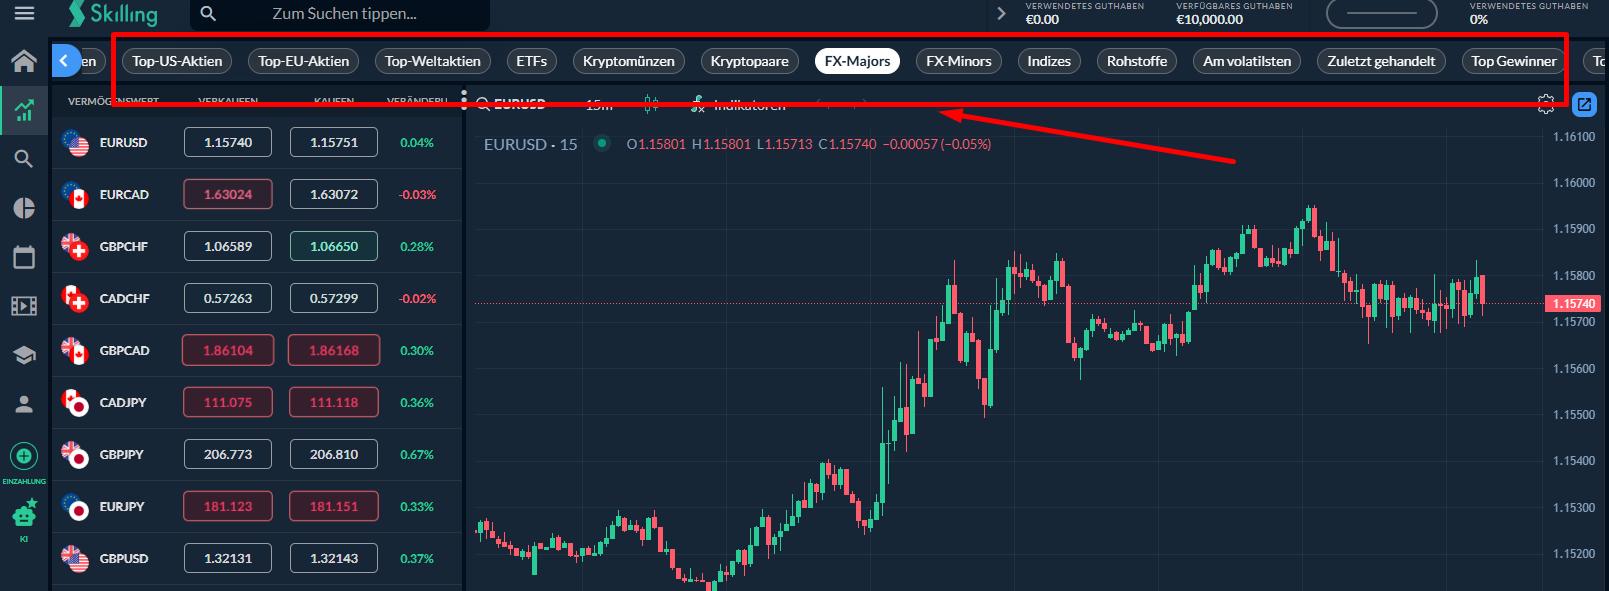The width and height of the screenshot is (1609, 591).
Task: Open the hamburger menu
Action: [x=24, y=13]
